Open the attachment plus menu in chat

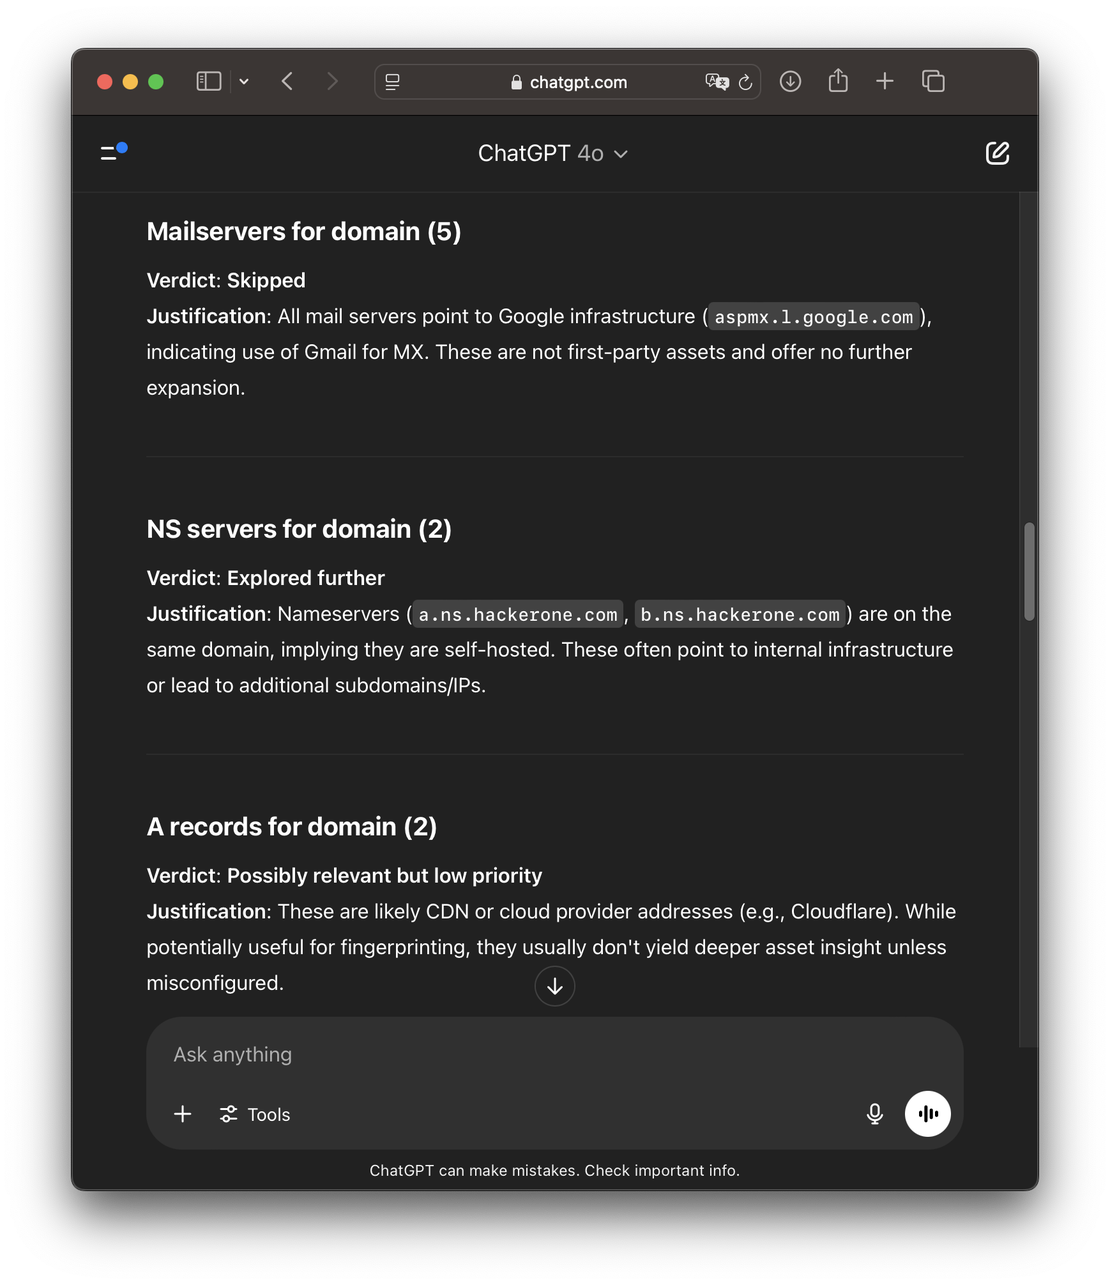(x=182, y=1113)
